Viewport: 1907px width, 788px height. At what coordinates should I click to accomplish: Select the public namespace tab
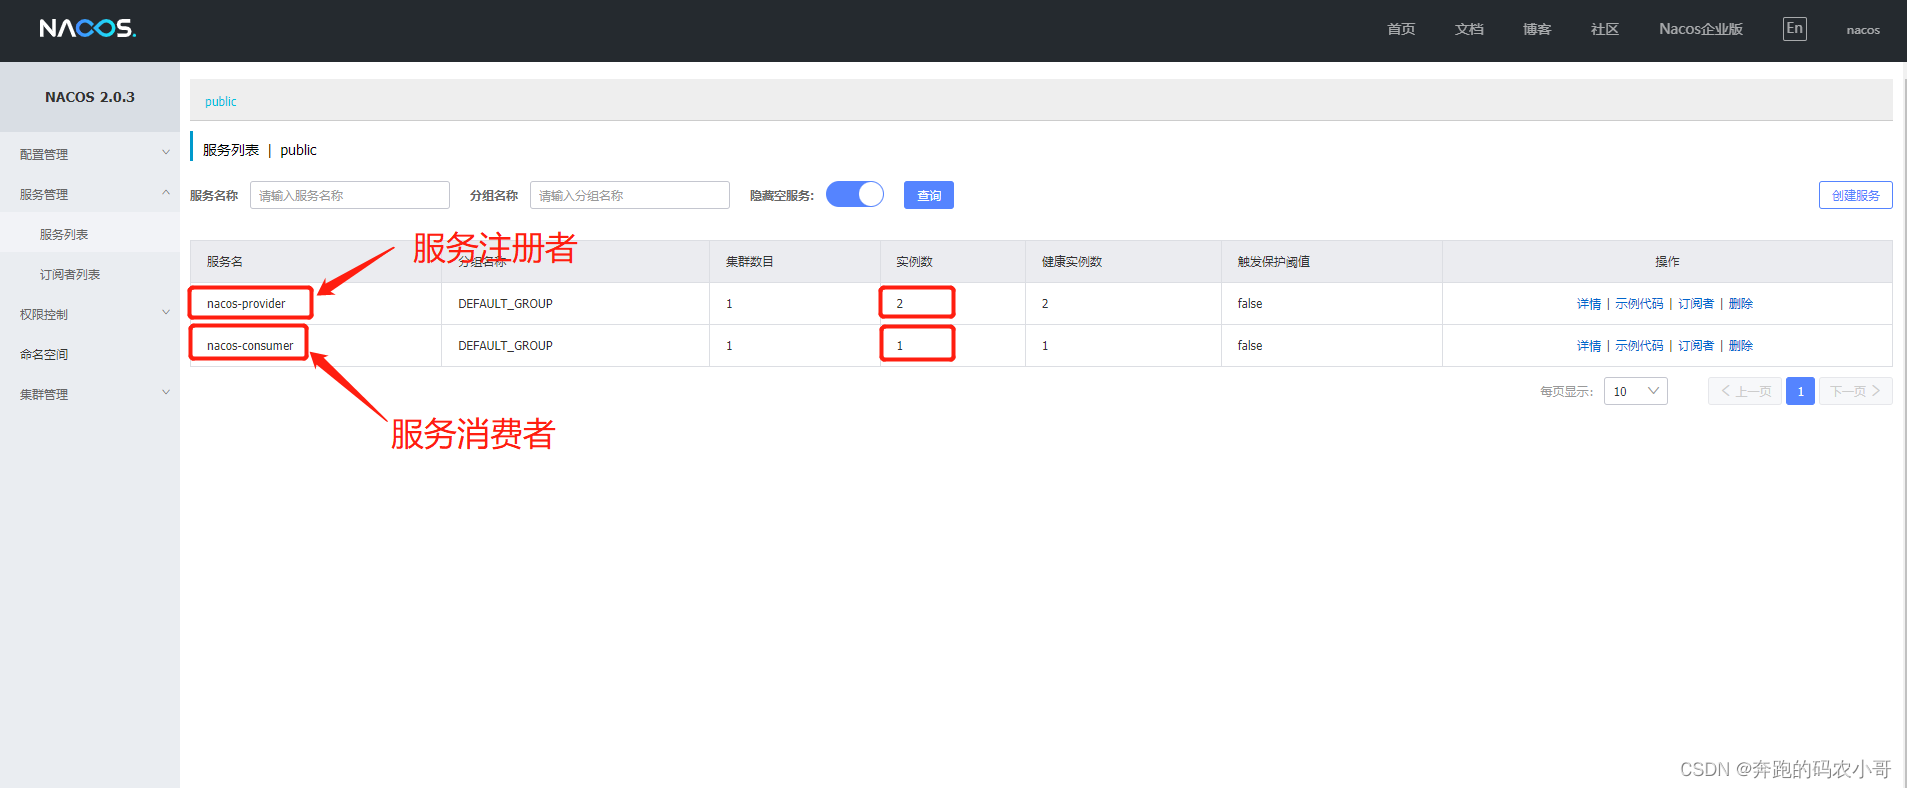(x=221, y=101)
